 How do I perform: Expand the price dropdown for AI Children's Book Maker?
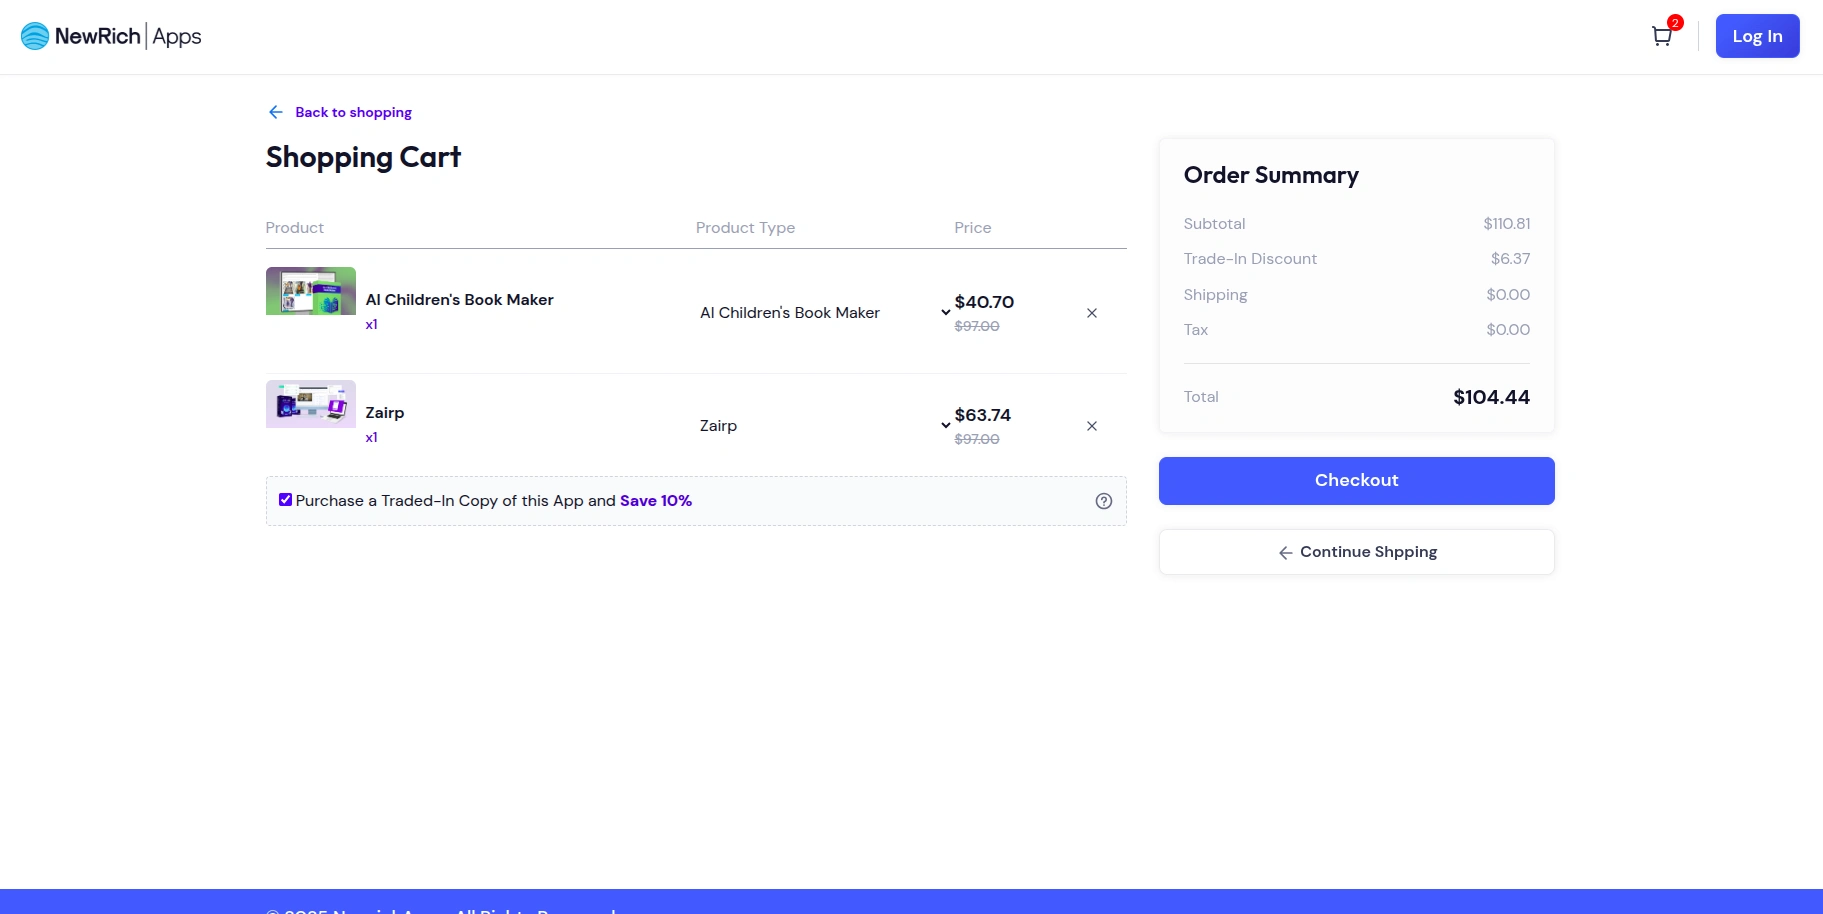coord(945,312)
